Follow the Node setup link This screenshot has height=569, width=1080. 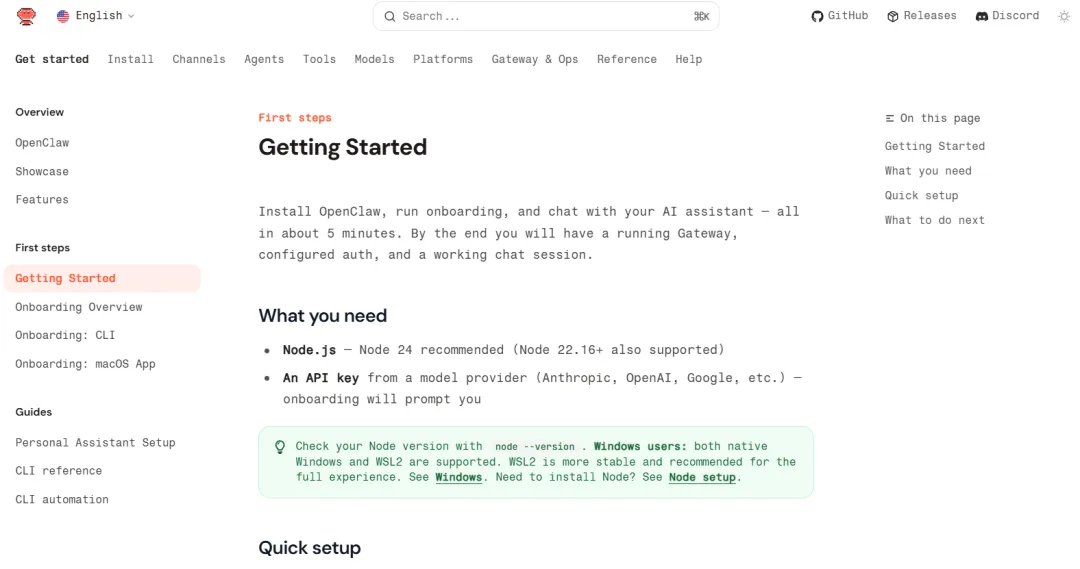(702, 477)
